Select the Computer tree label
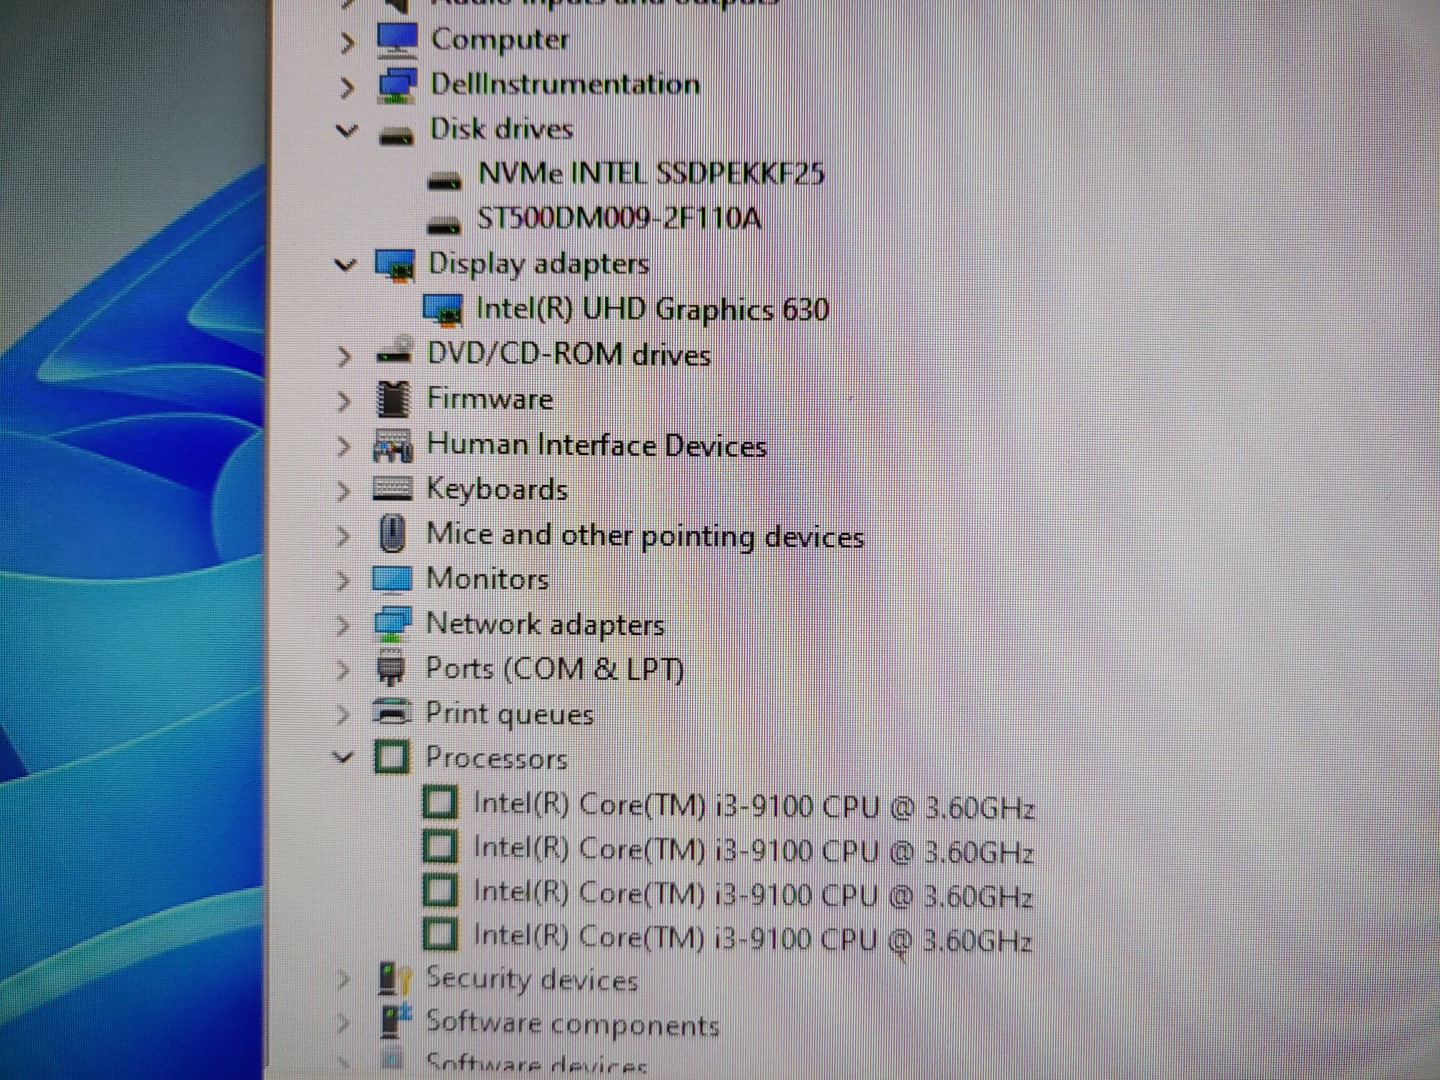Viewport: 1440px width, 1080px height. 500,40
